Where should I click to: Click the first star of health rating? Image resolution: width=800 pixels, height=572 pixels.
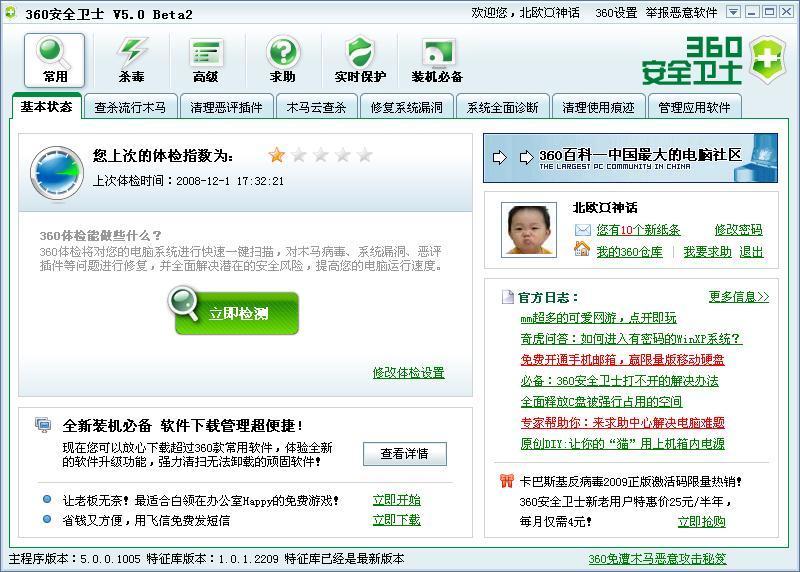pos(277,155)
